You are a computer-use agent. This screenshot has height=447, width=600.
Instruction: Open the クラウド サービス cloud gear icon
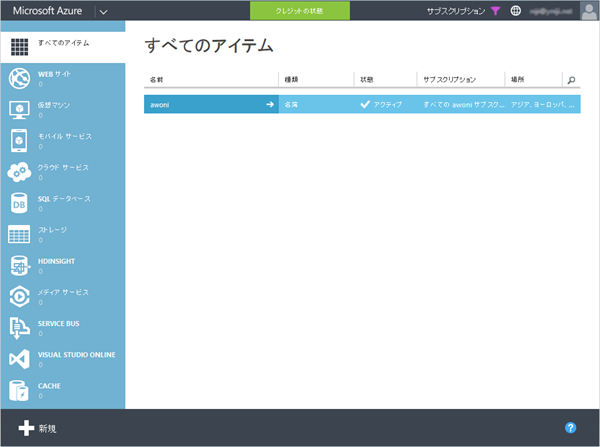click(19, 172)
